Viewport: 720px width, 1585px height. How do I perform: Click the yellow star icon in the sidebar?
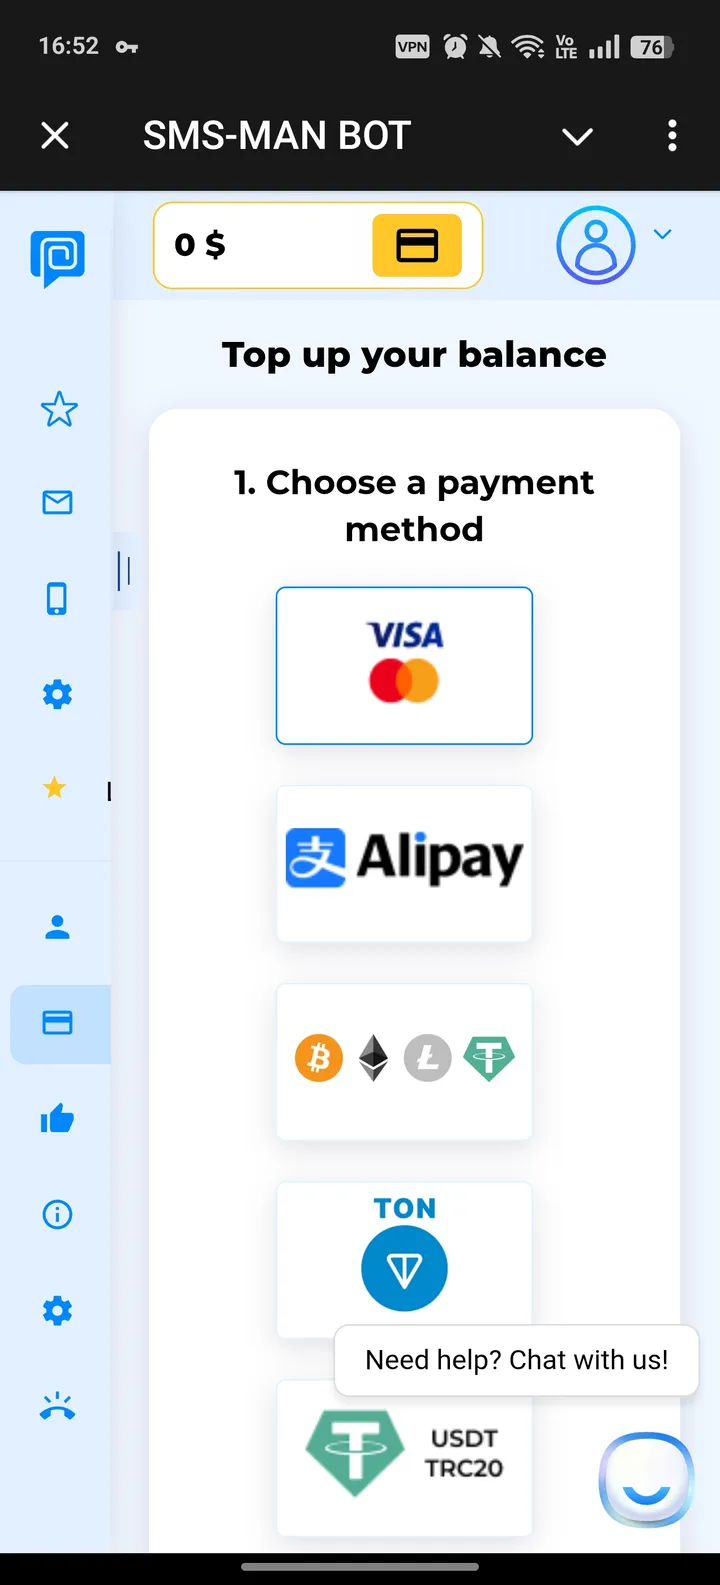coord(55,788)
